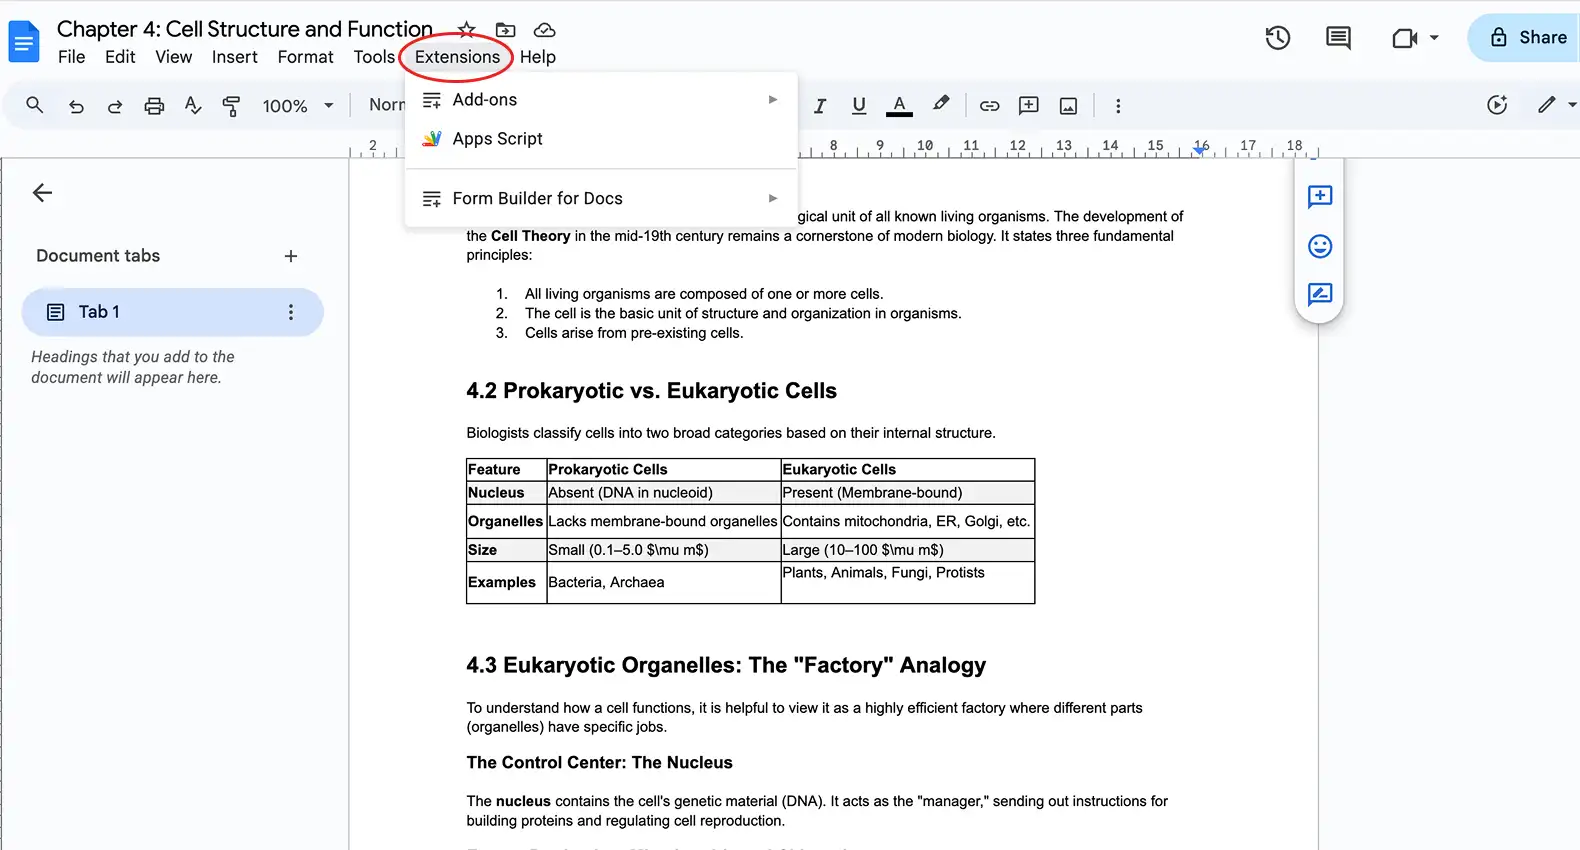Click the circular play icon in toolbar

(x=1497, y=105)
